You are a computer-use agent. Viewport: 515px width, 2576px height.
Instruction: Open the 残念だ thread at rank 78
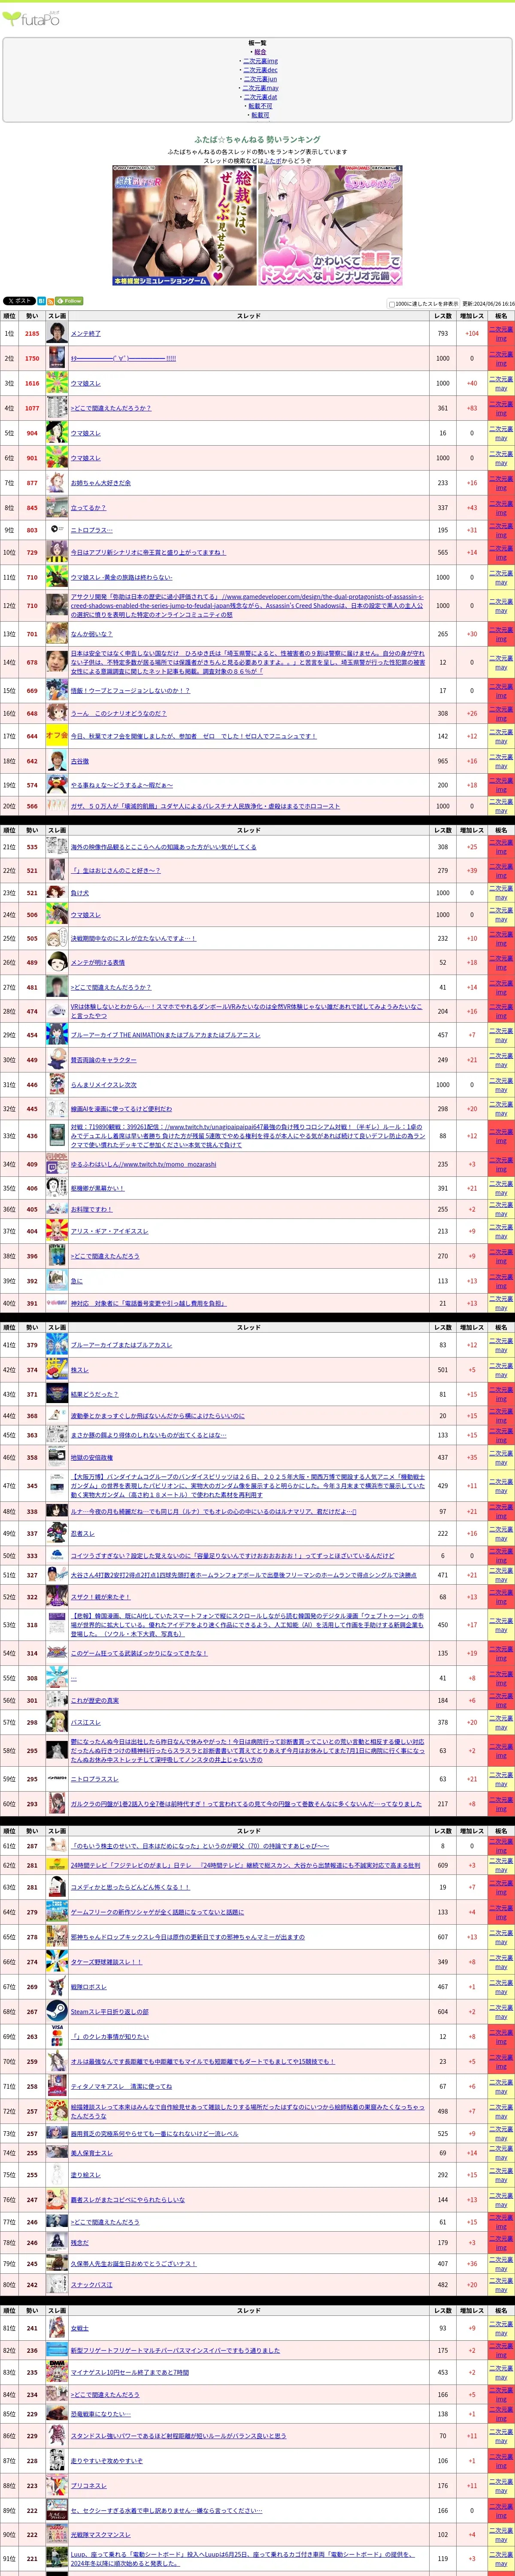[x=80, y=2242]
